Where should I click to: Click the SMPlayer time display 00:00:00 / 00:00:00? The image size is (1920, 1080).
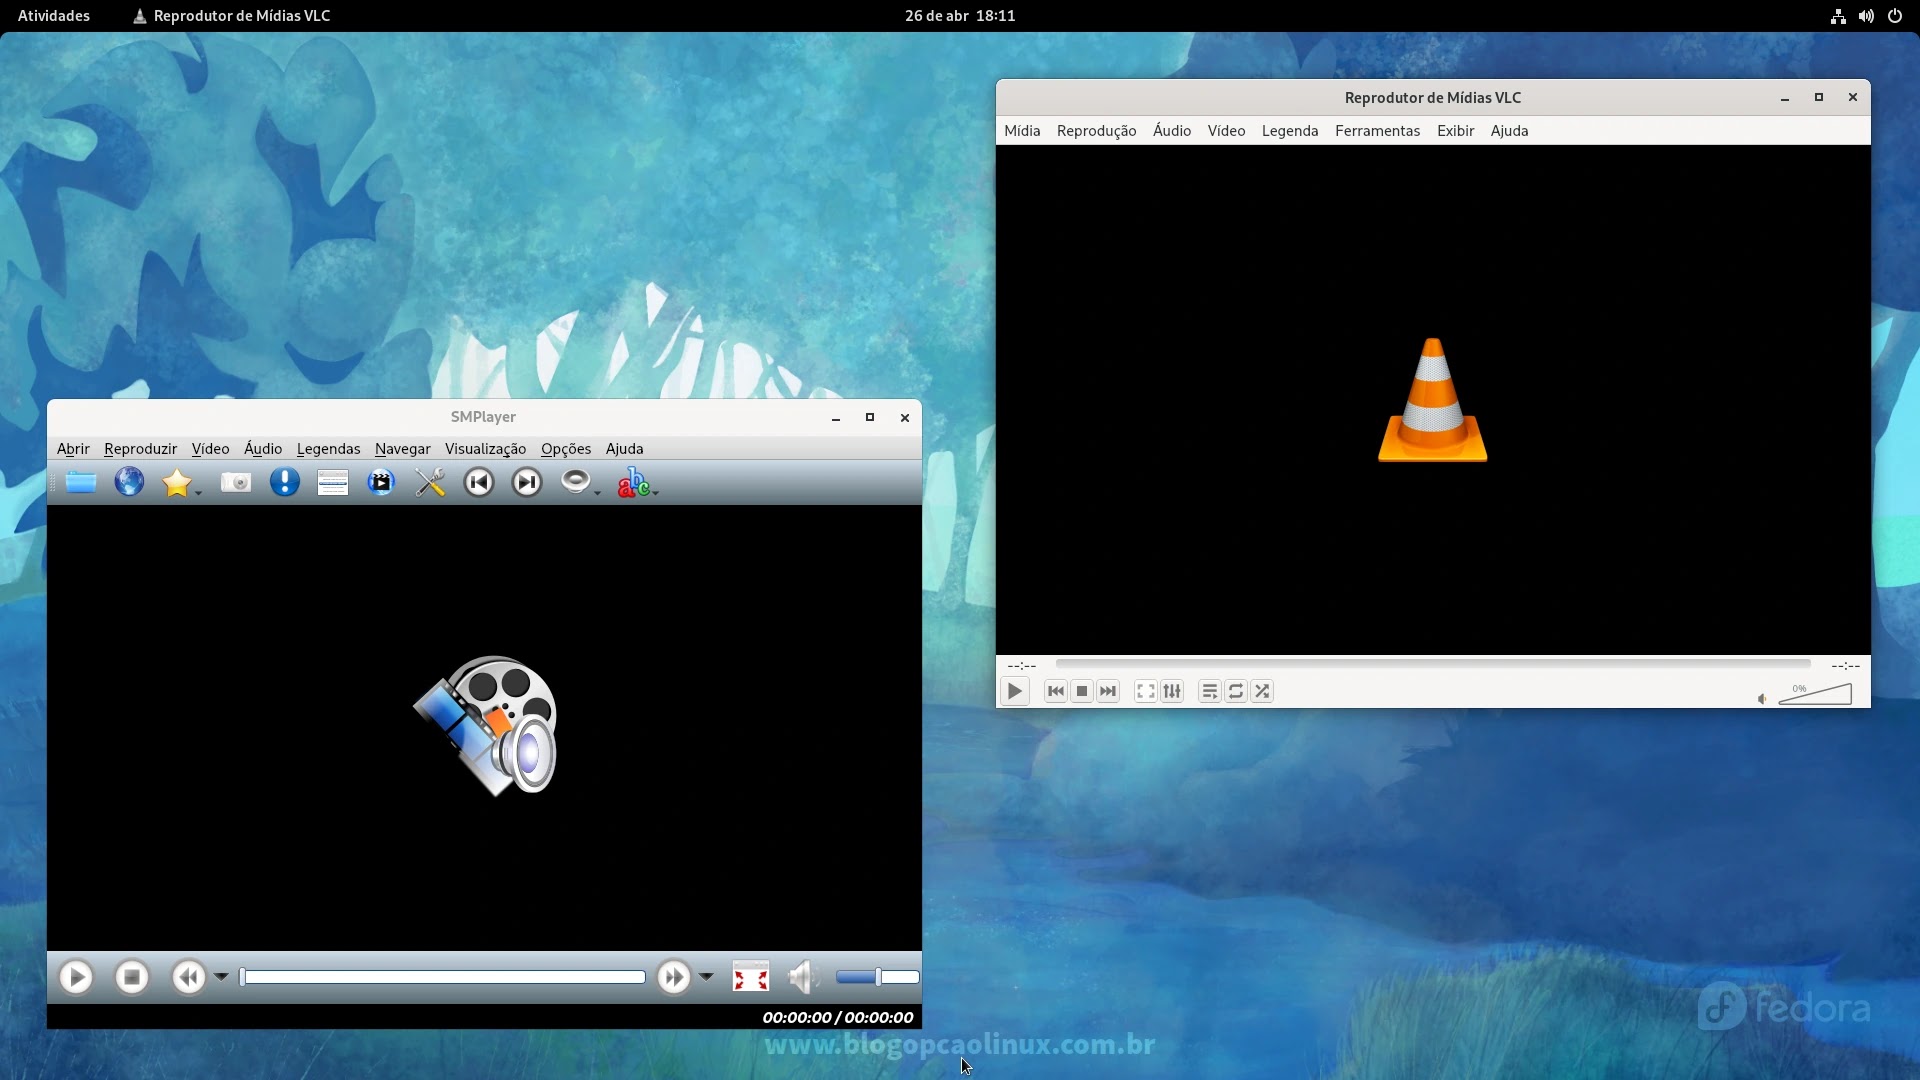[837, 1017]
